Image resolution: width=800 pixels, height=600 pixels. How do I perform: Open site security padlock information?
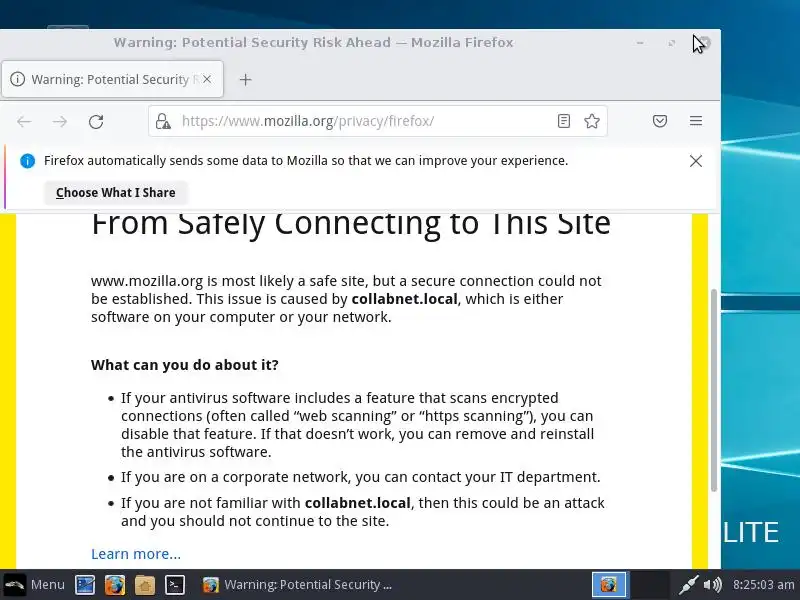[163, 121]
